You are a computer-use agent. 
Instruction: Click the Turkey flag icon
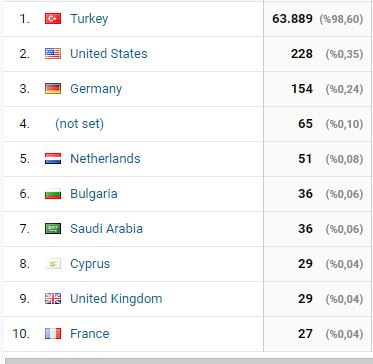(53, 19)
